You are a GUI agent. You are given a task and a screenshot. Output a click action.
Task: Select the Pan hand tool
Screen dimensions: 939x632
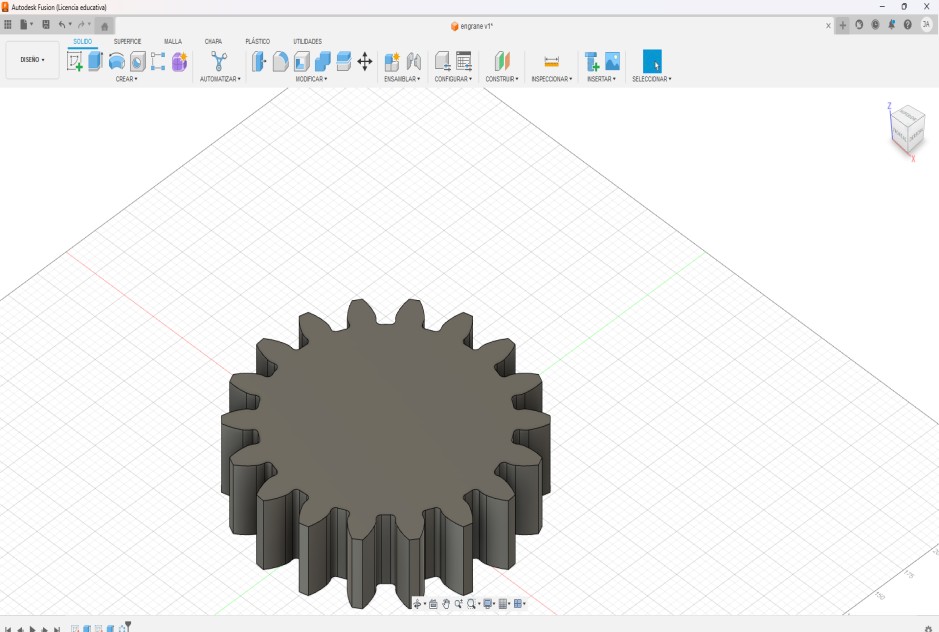click(446, 604)
